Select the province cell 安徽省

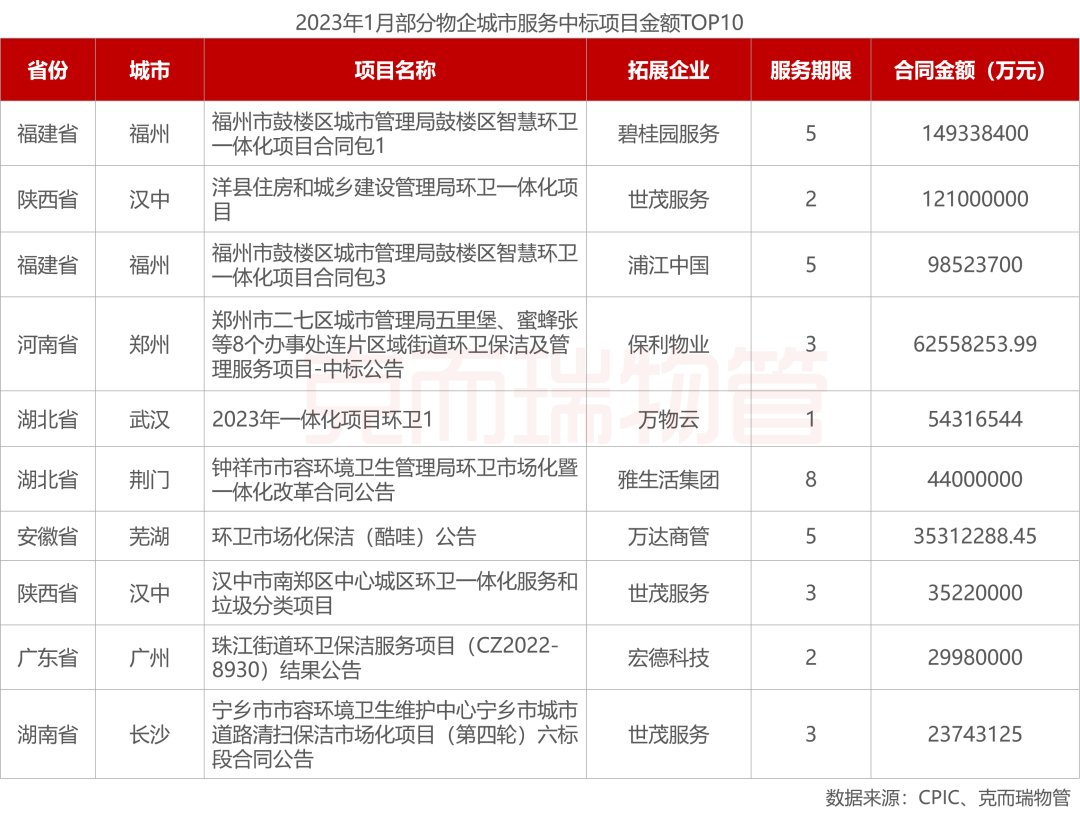(48, 536)
